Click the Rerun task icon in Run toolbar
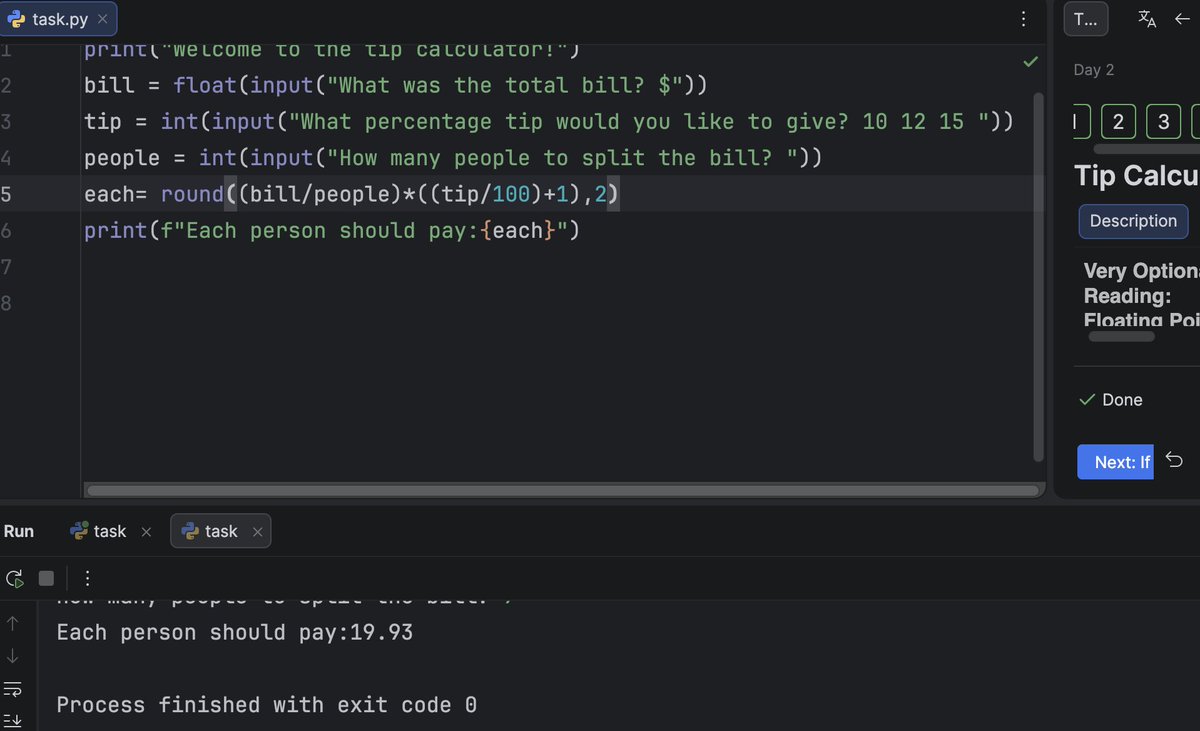This screenshot has height=731, width=1200. pyautogui.click(x=15, y=578)
